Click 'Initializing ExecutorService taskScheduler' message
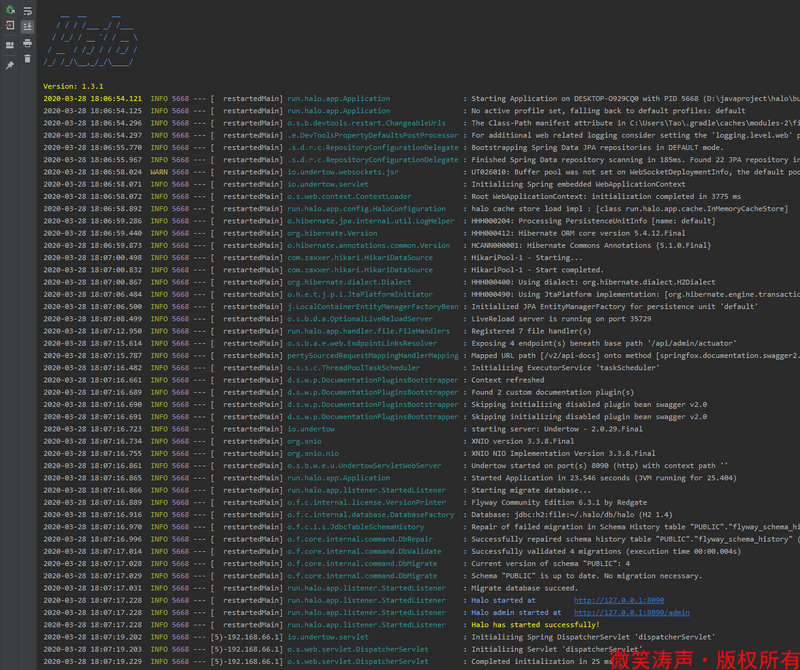Image resolution: width=800 pixels, height=670 pixels. point(565,368)
